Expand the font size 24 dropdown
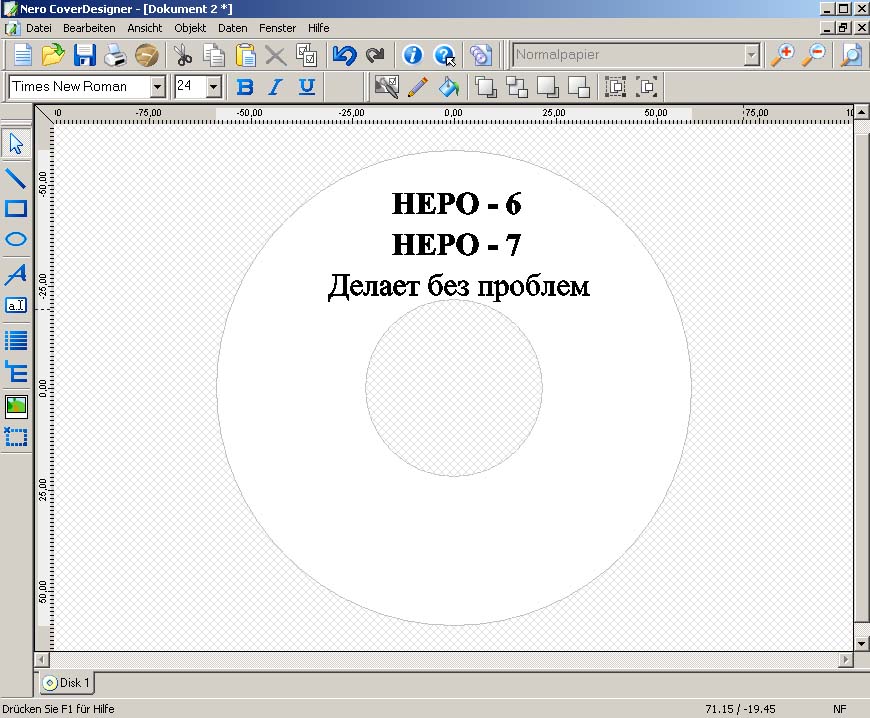The width and height of the screenshot is (870, 718). tap(214, 87)
